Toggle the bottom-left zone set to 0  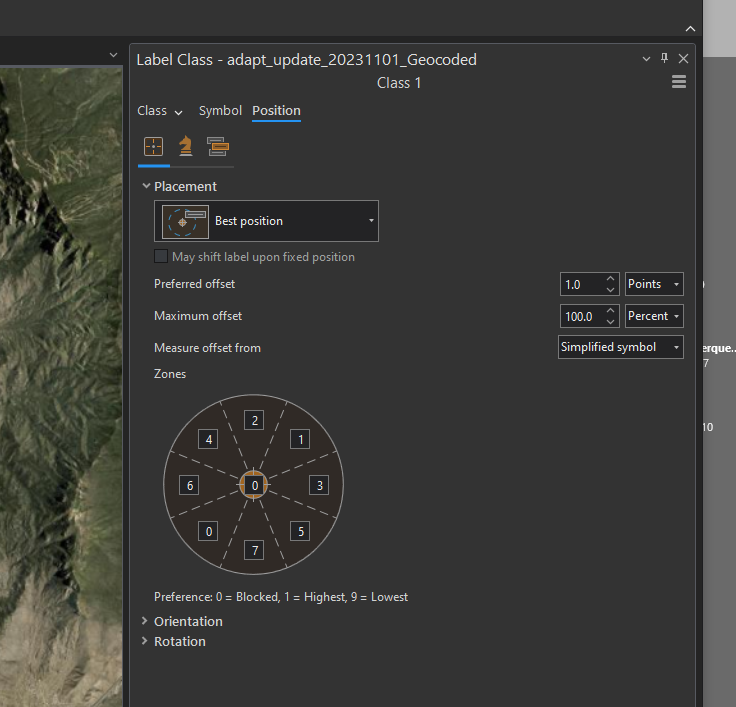coord(209,531)
